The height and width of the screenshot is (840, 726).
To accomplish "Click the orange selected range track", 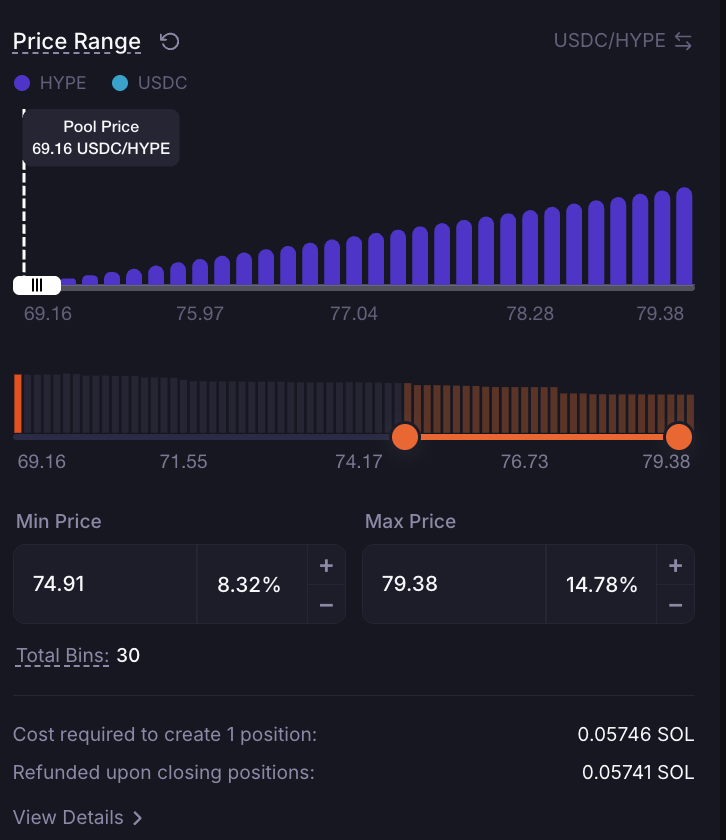I will (x=542, y=437).
